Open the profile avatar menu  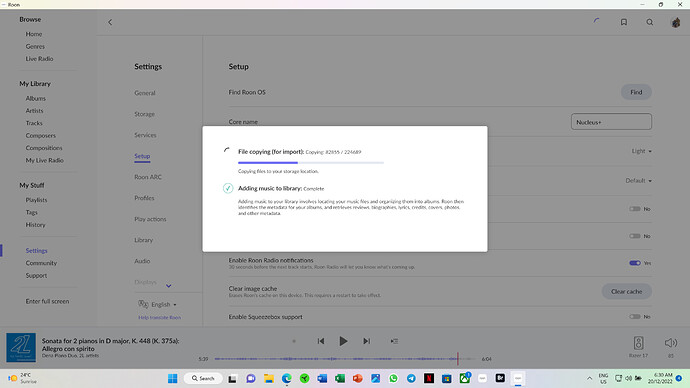click(x=675, y=22)
